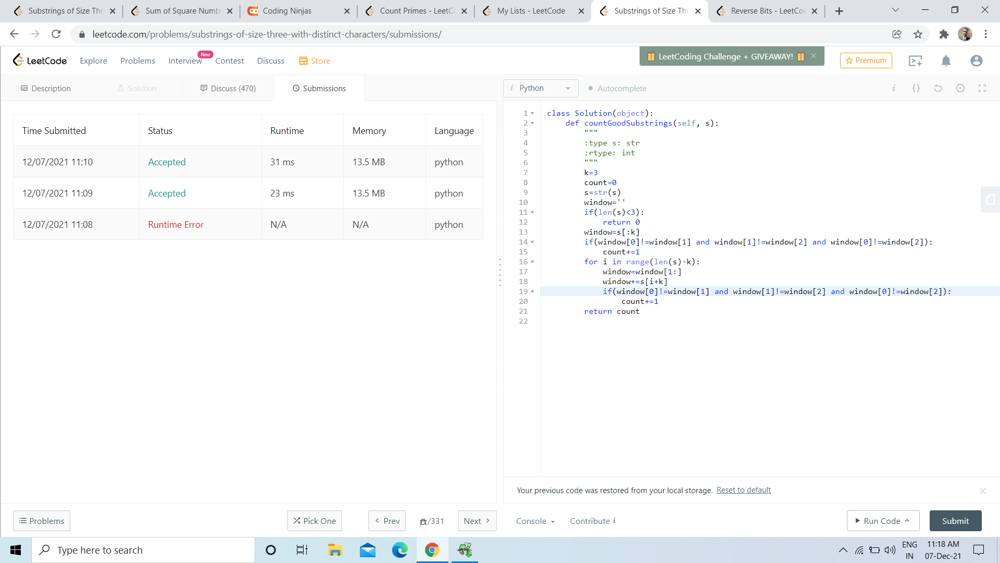Switch to the Description tab
This screenshot has height=563, width=1000.
click(x=46, y=88)
